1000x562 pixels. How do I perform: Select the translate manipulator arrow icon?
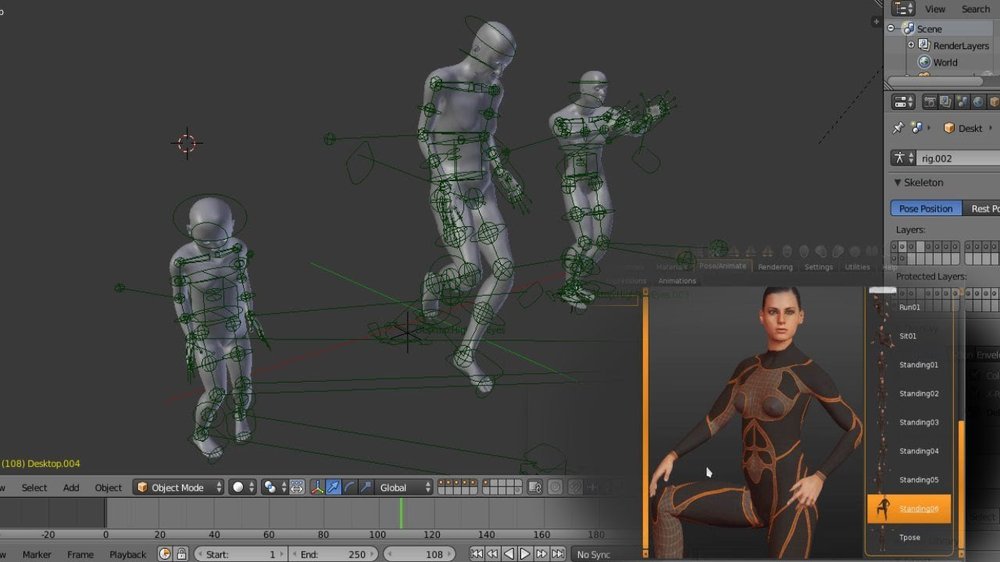333,487
